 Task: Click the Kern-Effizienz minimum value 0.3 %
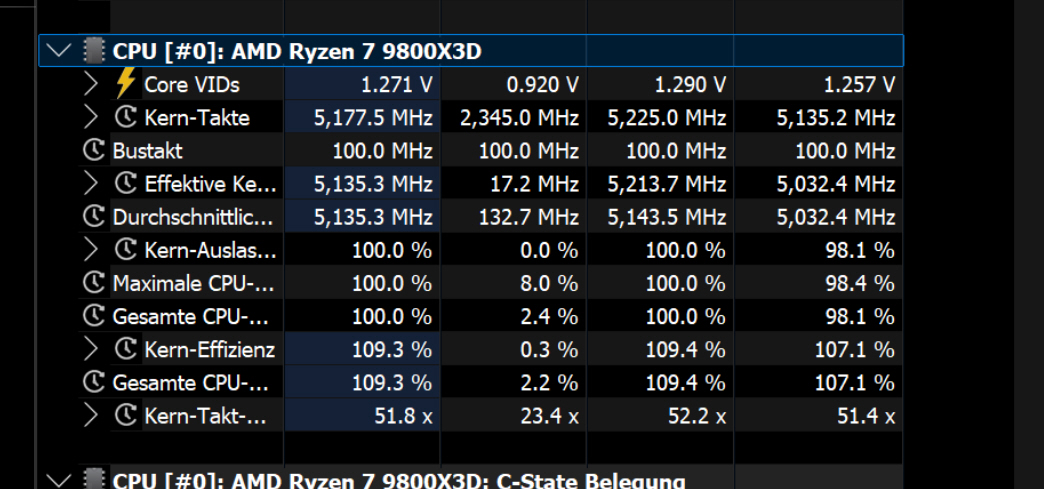pos(549,350)
